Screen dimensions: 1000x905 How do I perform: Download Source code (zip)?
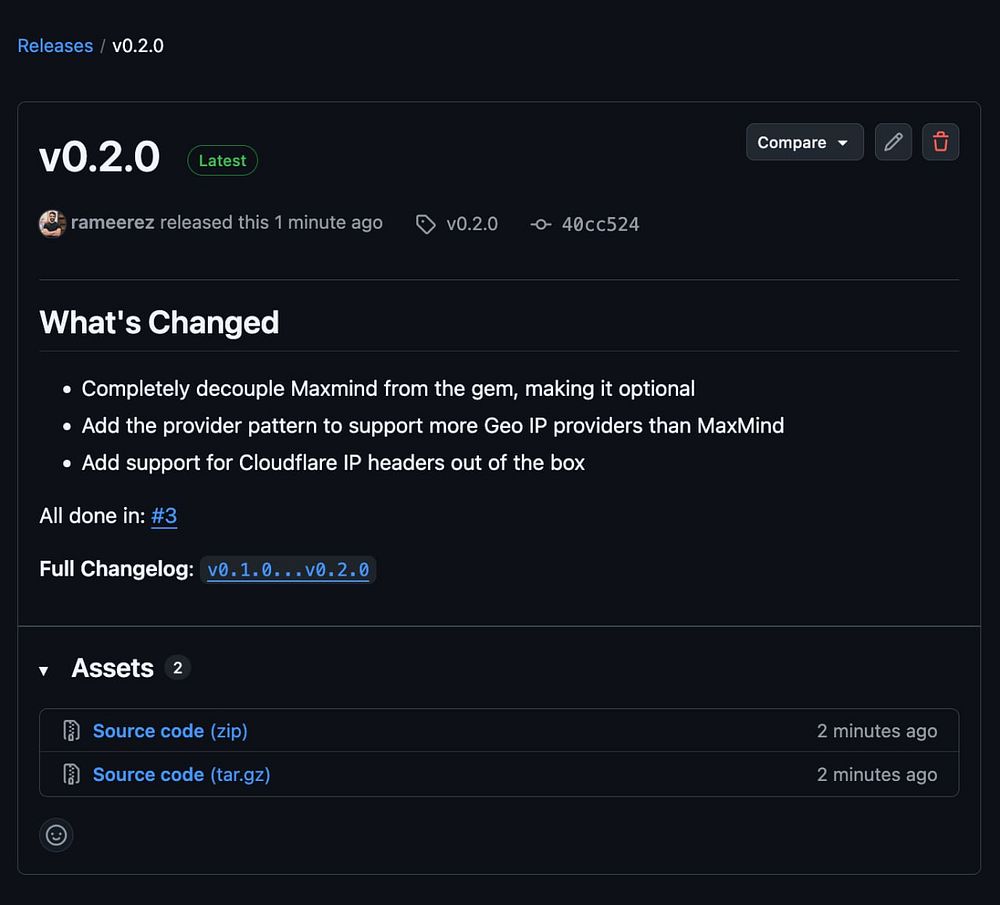pos(170,731)
